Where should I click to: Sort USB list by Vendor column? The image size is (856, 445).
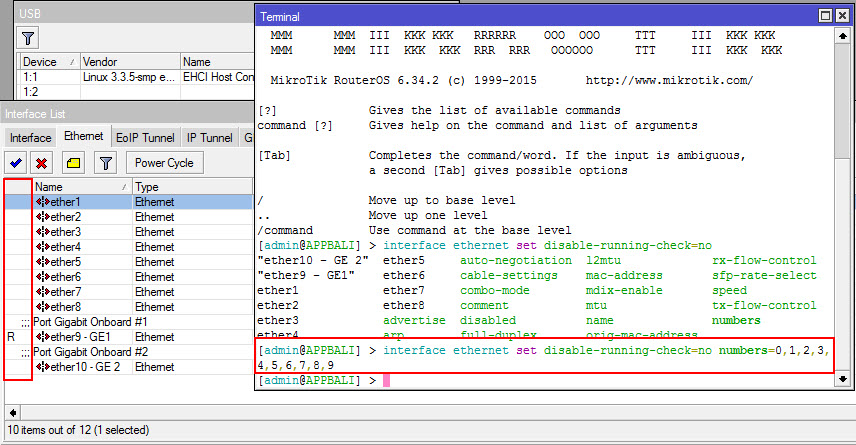tap(130, 62)
